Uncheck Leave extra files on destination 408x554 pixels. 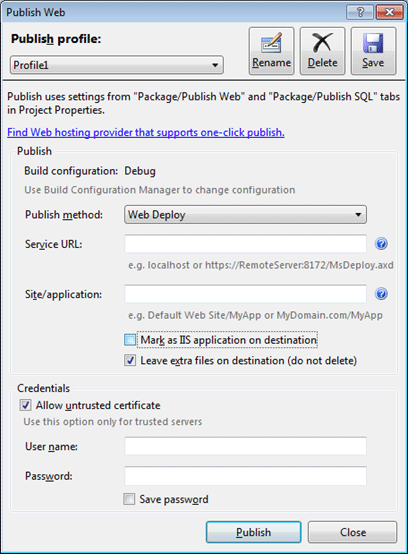coord(130,360)
